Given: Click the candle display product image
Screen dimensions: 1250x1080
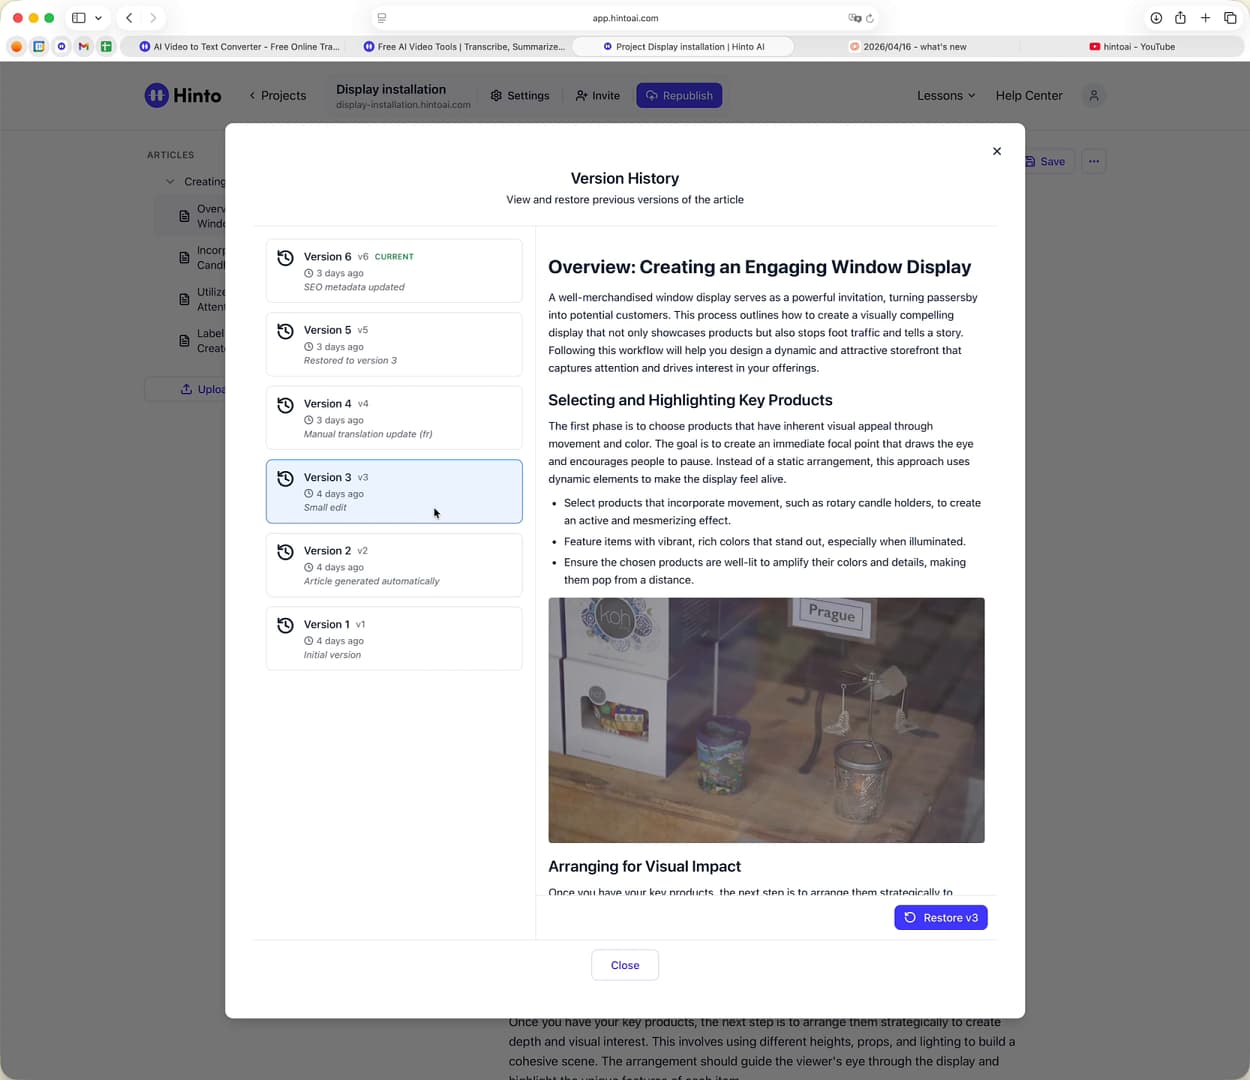Looking at the screenshot, I should (766, 720).
